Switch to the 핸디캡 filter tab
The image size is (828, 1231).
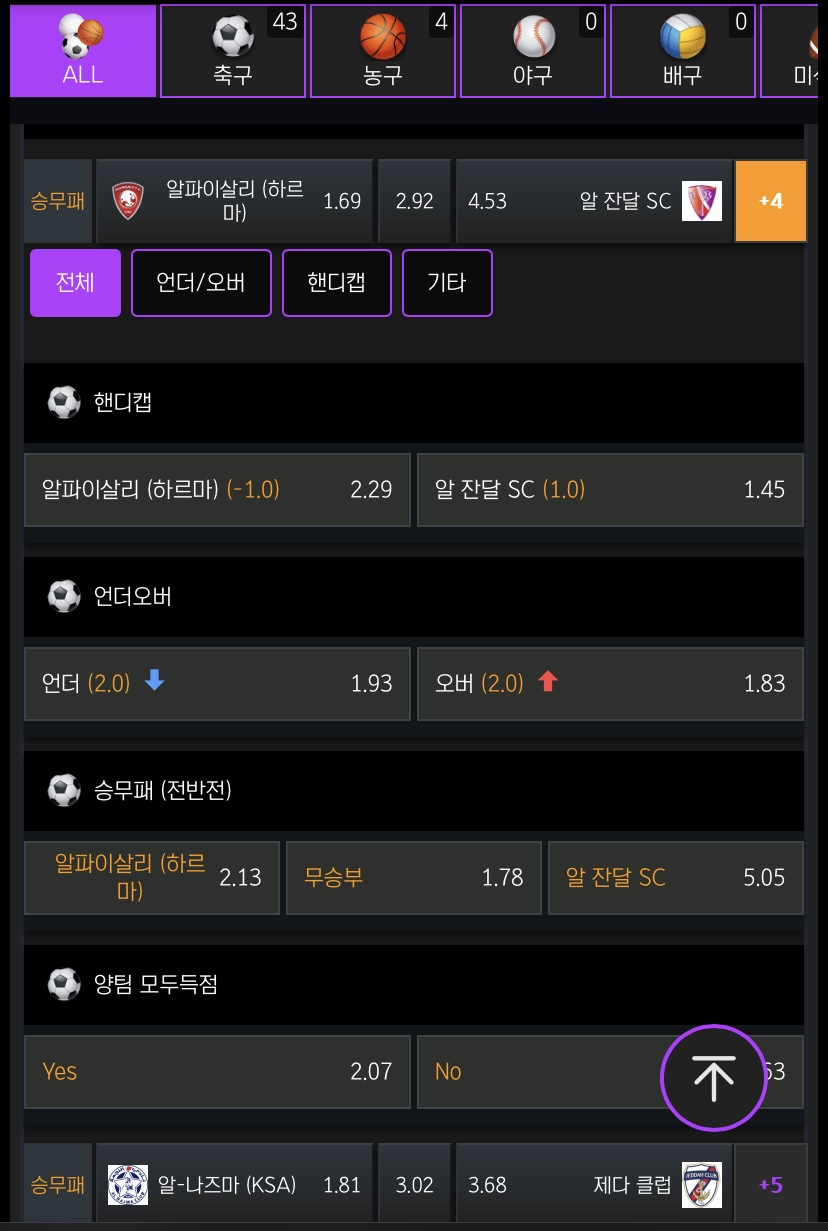tap(336, 283)
